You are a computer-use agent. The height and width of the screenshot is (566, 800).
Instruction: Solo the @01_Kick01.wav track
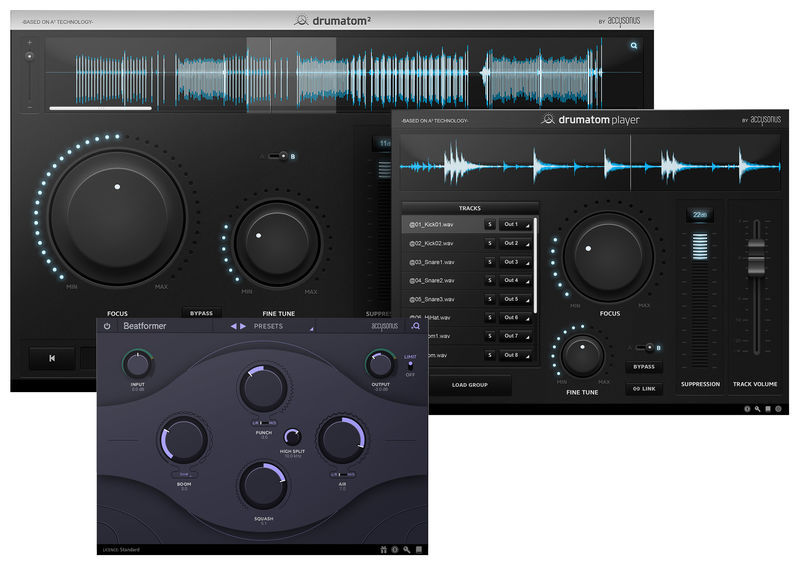490,225
